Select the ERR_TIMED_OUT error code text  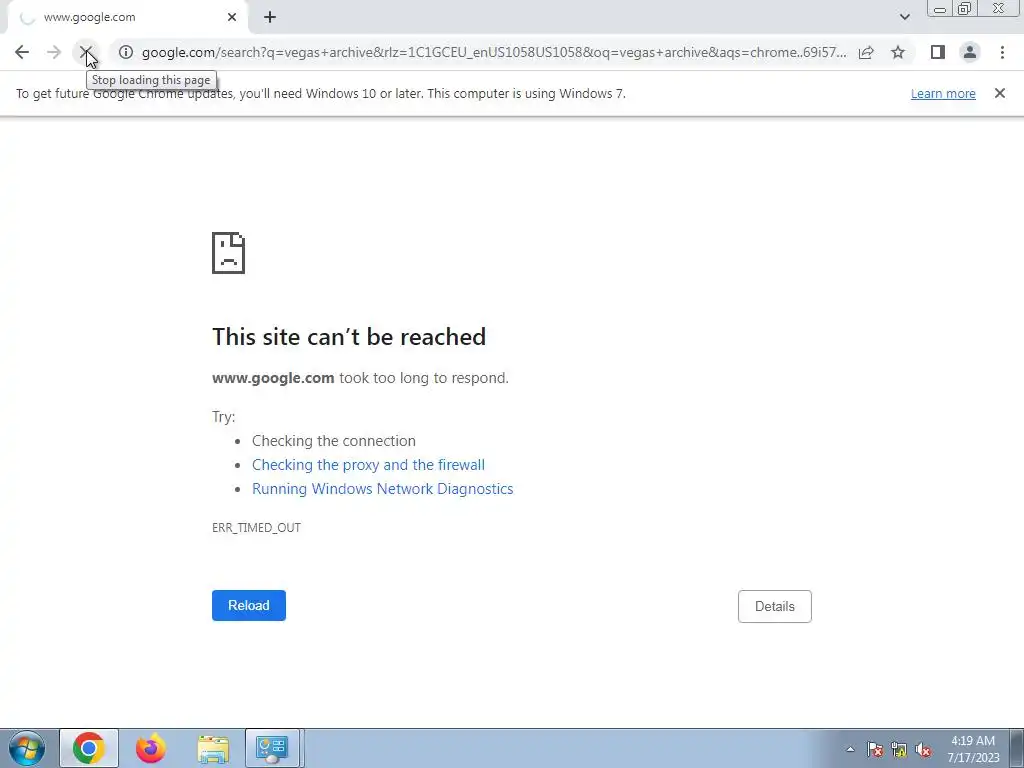256,528
